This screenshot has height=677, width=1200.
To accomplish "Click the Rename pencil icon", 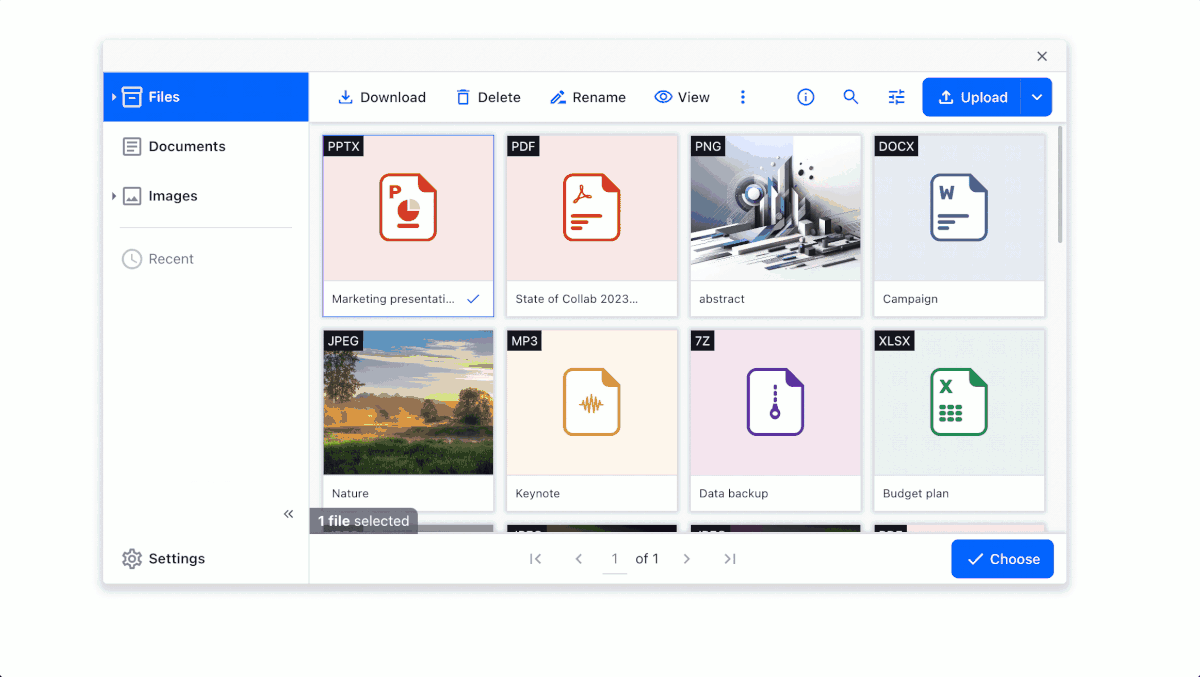I will 558,97.
